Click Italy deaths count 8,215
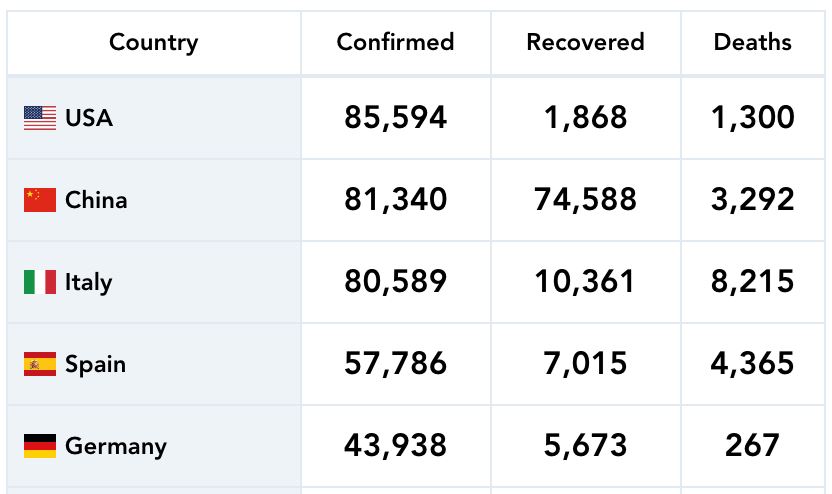The height and width of the screenshot is (494, 832). (x=752, y=282)
